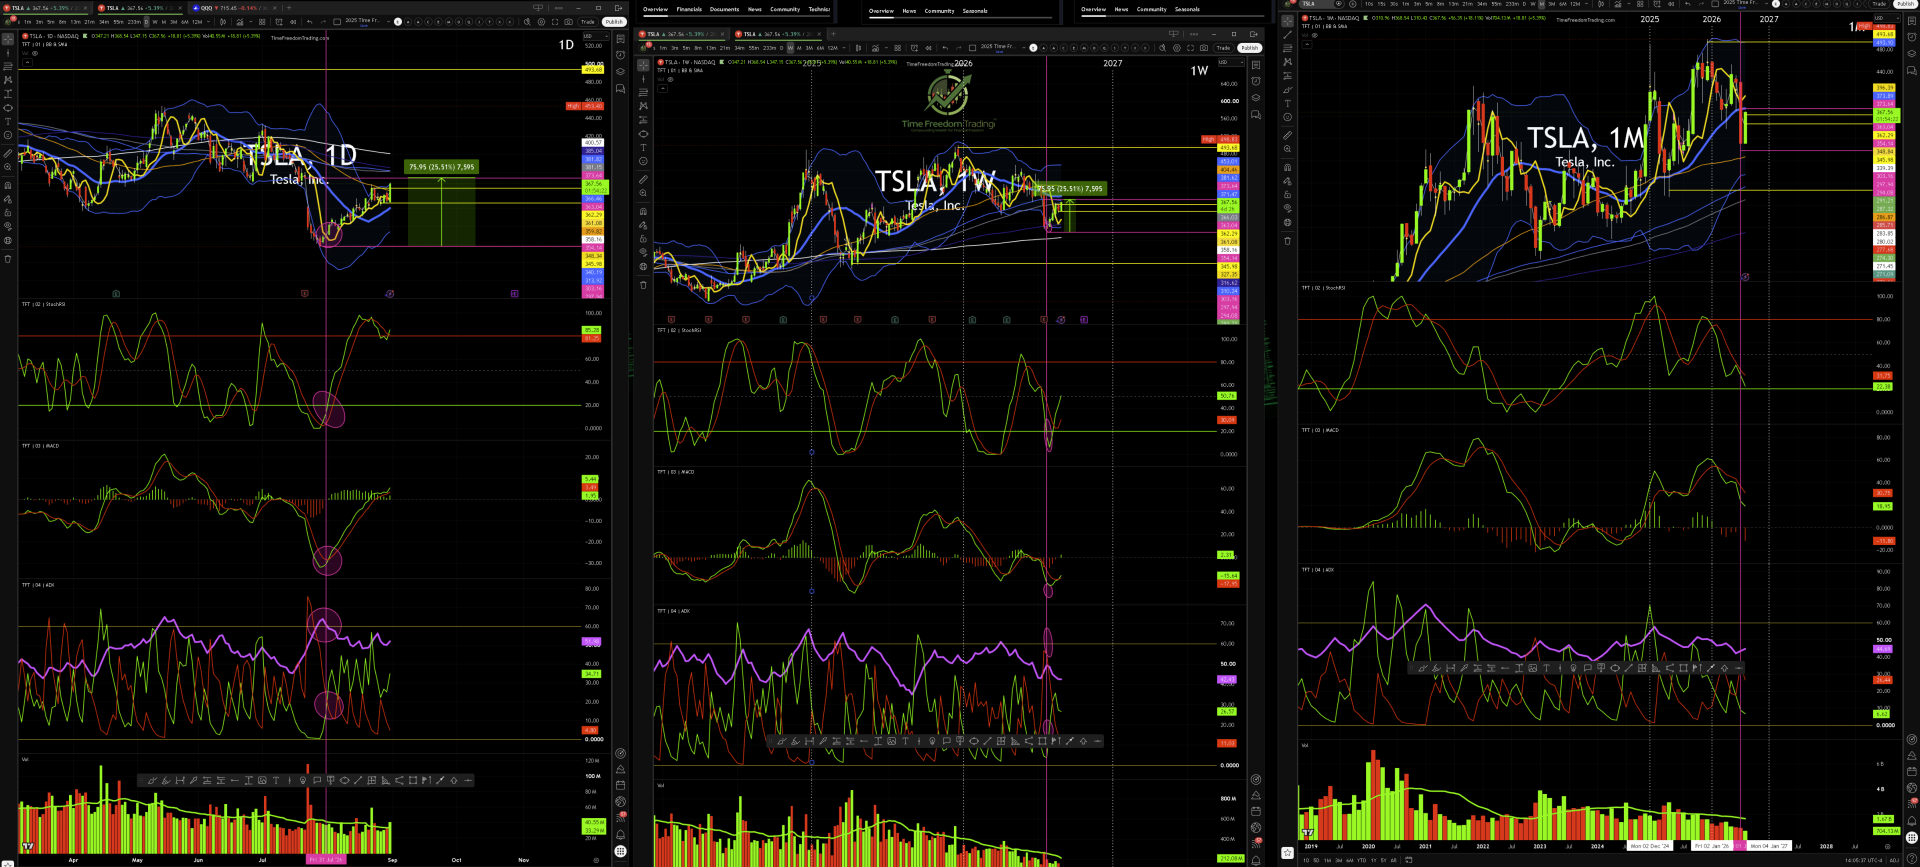Expand the interval dropdown after 12M on daily chart
1920x867 pixels.
pos(208,22)
